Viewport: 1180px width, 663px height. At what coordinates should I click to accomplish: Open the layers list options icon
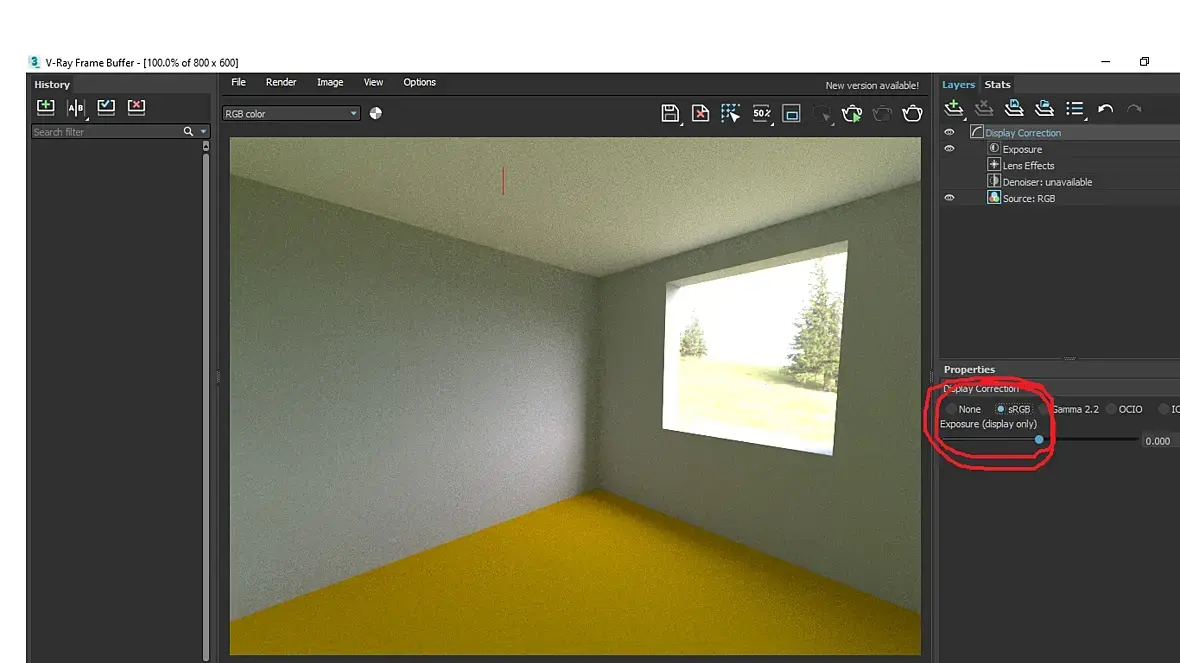click(x=1075, y=109)
